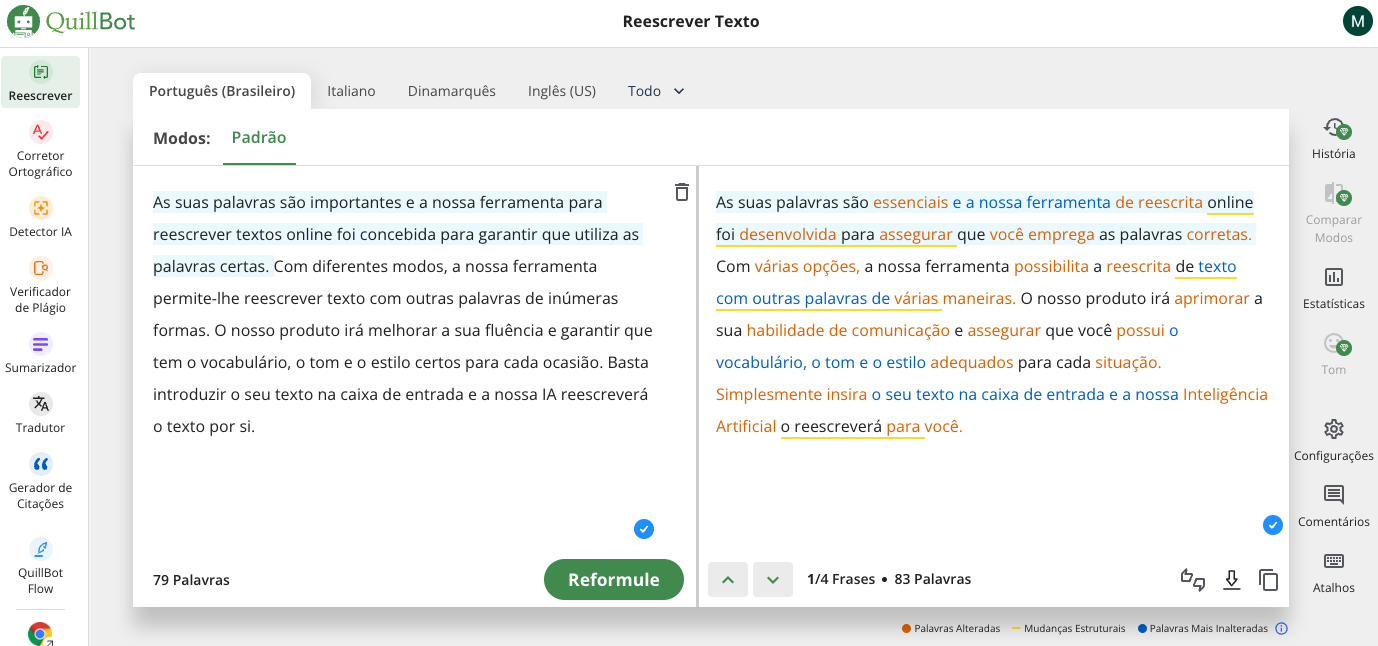Open the Verificador de Plágio tool
This screenshot has height=646, width=1378.
tap(40, 284)
